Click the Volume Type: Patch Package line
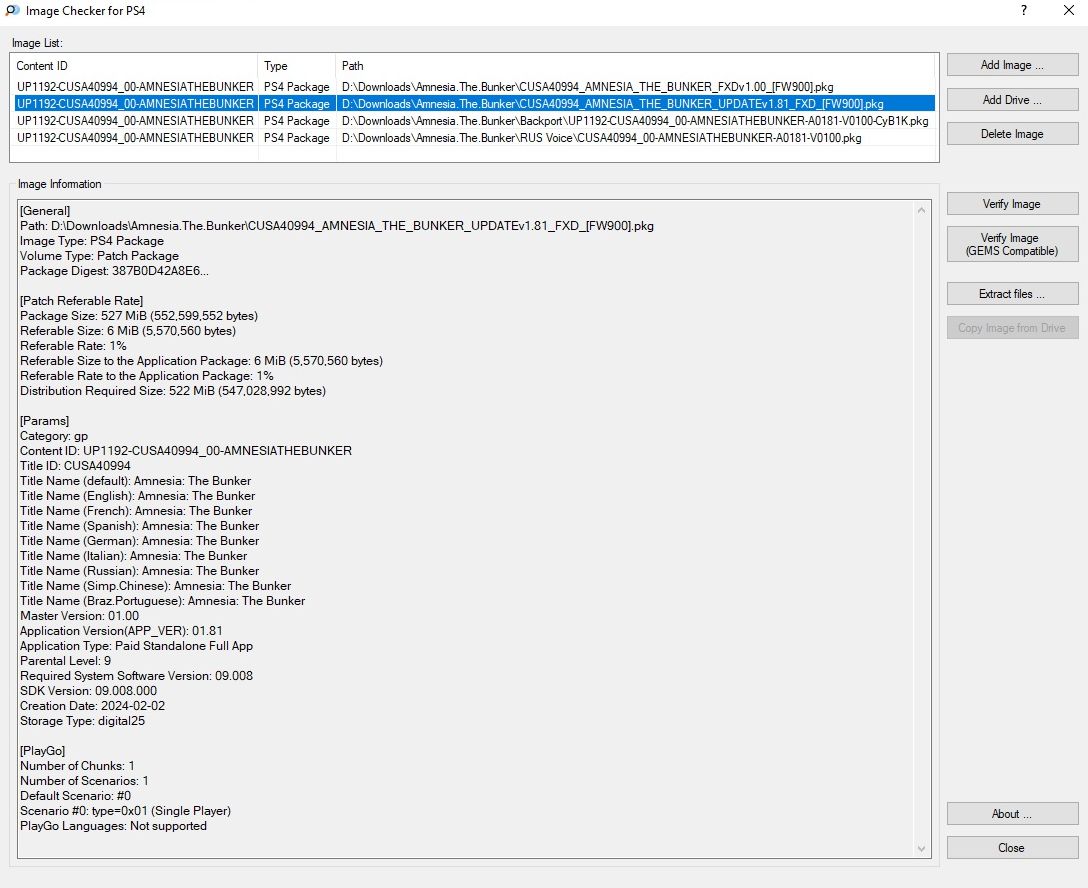This screenshot has width=1088, height=888. 99,256
